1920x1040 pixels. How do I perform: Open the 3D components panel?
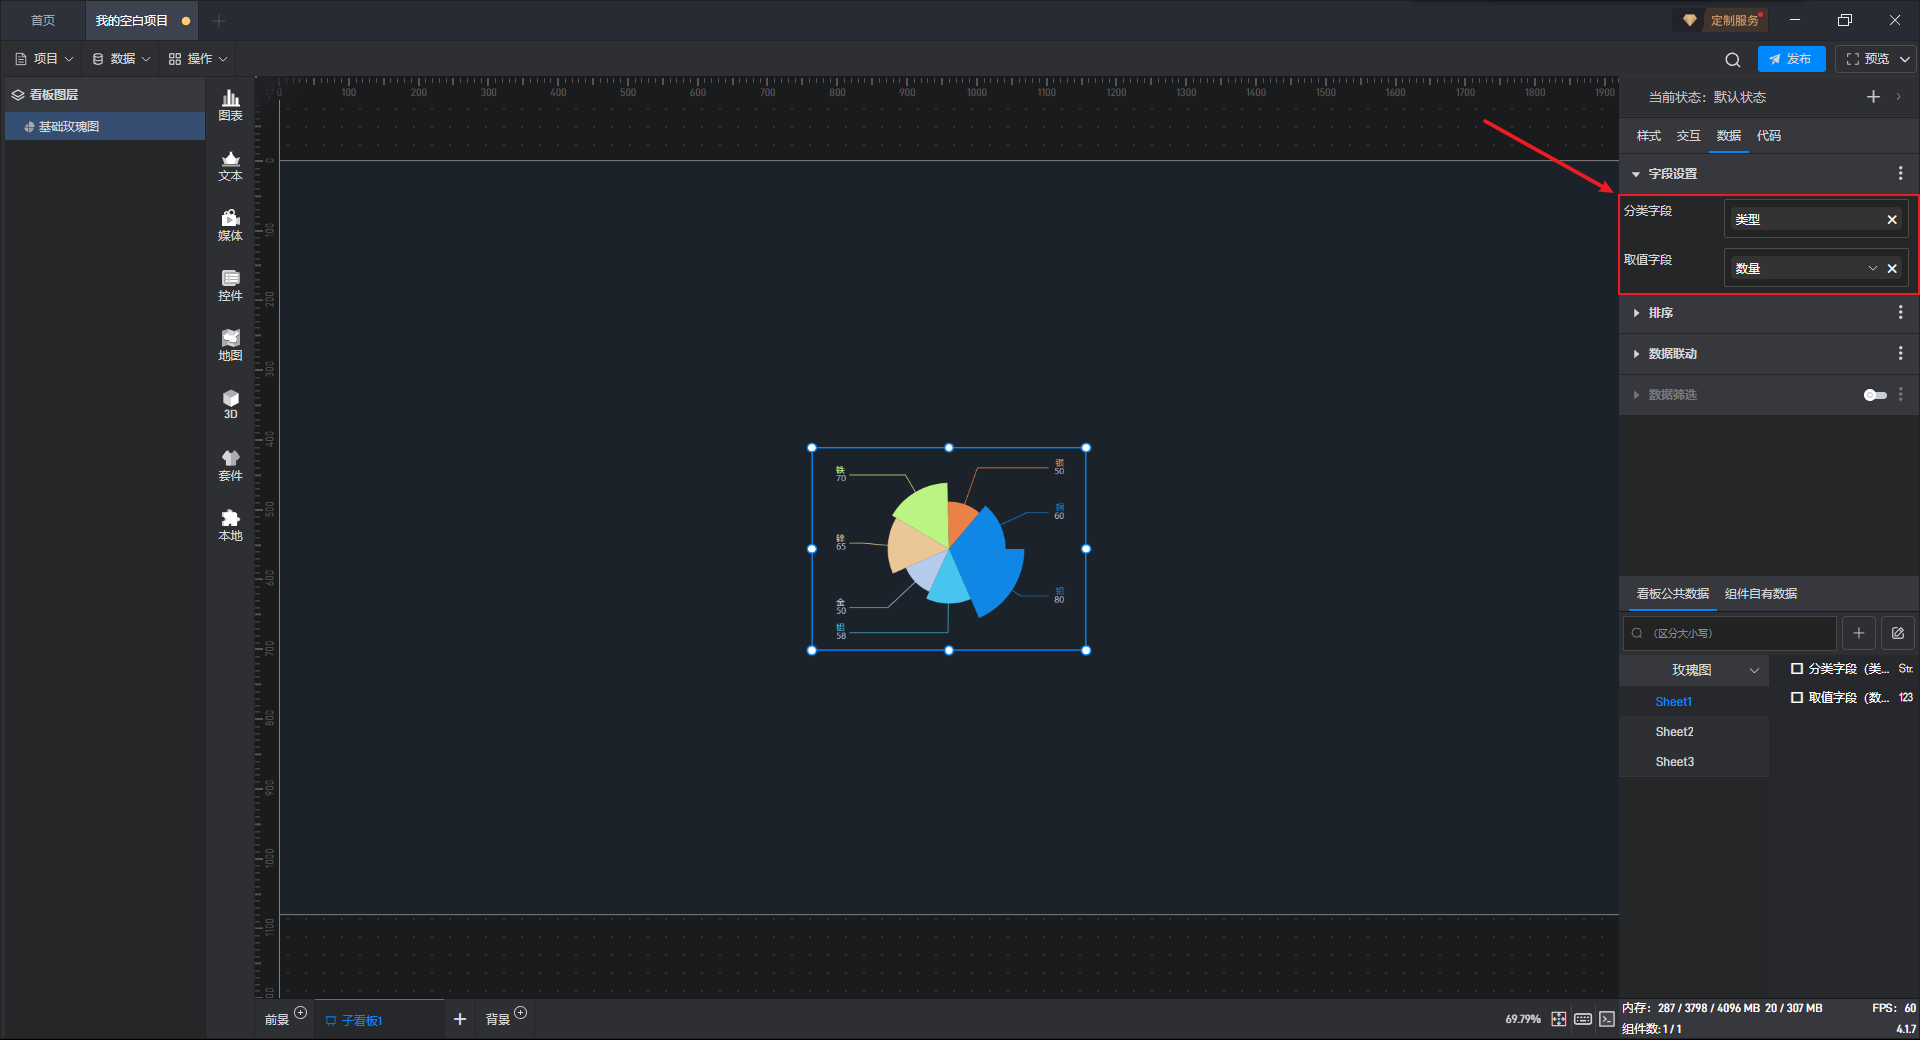(230, 404)
